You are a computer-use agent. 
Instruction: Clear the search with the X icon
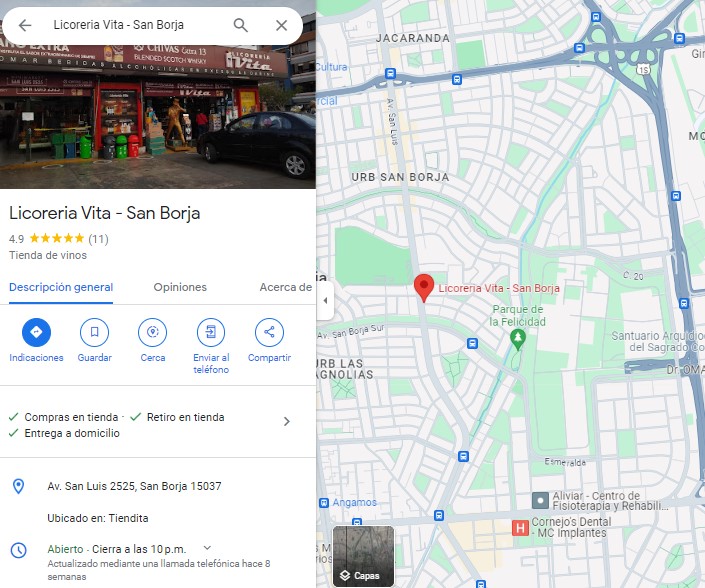click(281, 25)
